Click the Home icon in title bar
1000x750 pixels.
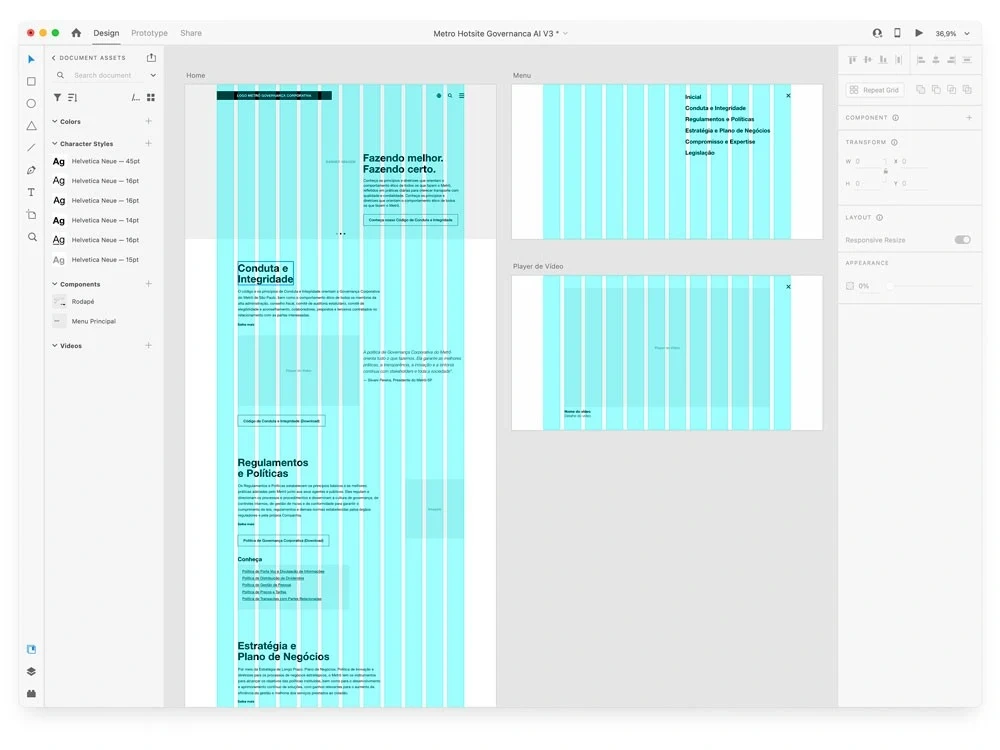point(76,33)
